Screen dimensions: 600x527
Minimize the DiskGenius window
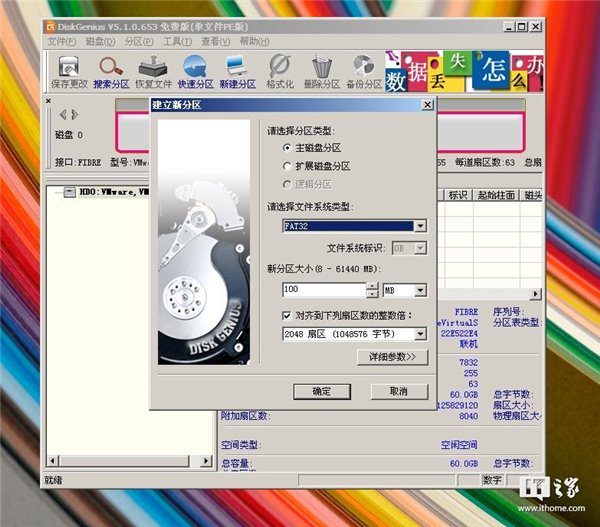[508, 27]
